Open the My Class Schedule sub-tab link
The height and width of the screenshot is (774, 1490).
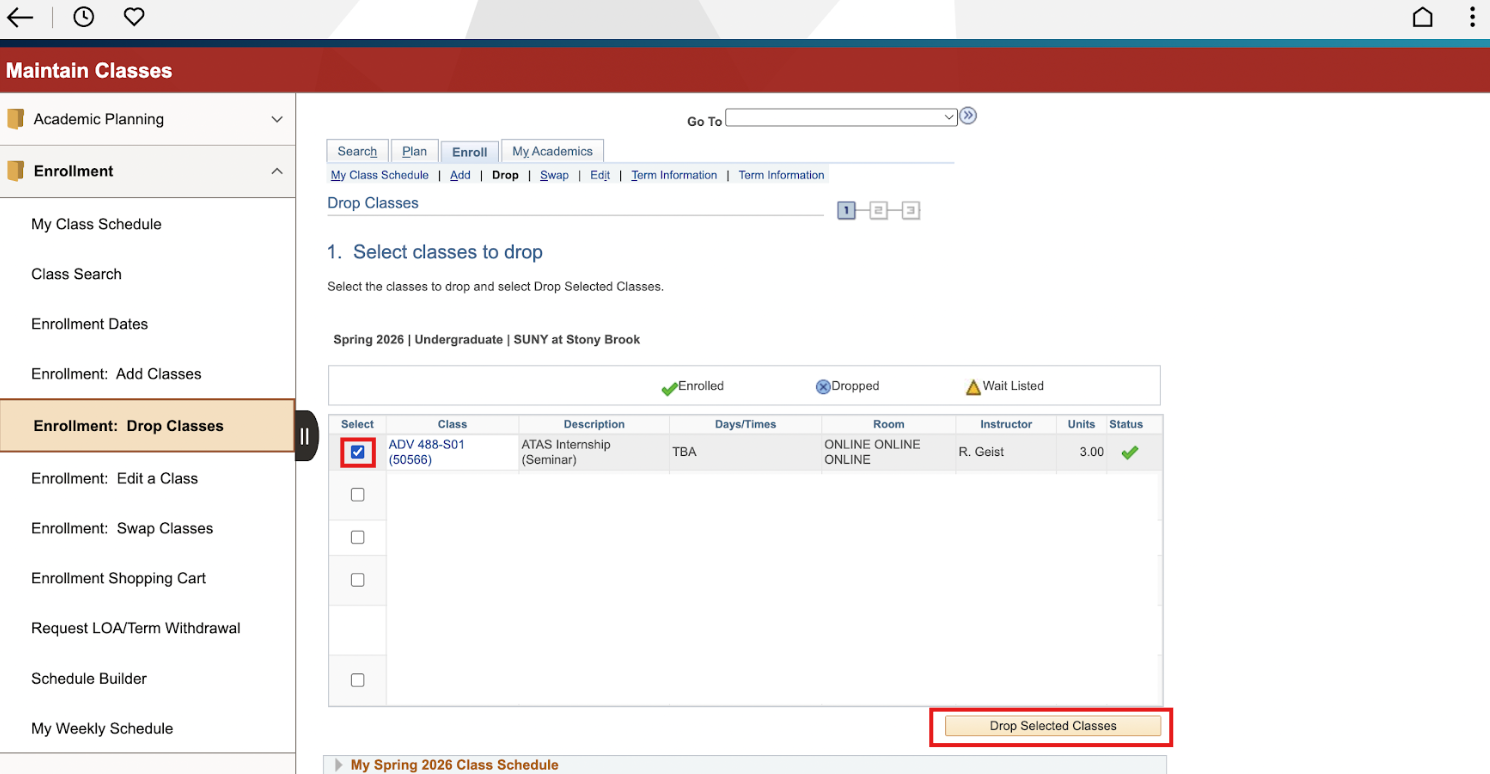click(379, 175)
